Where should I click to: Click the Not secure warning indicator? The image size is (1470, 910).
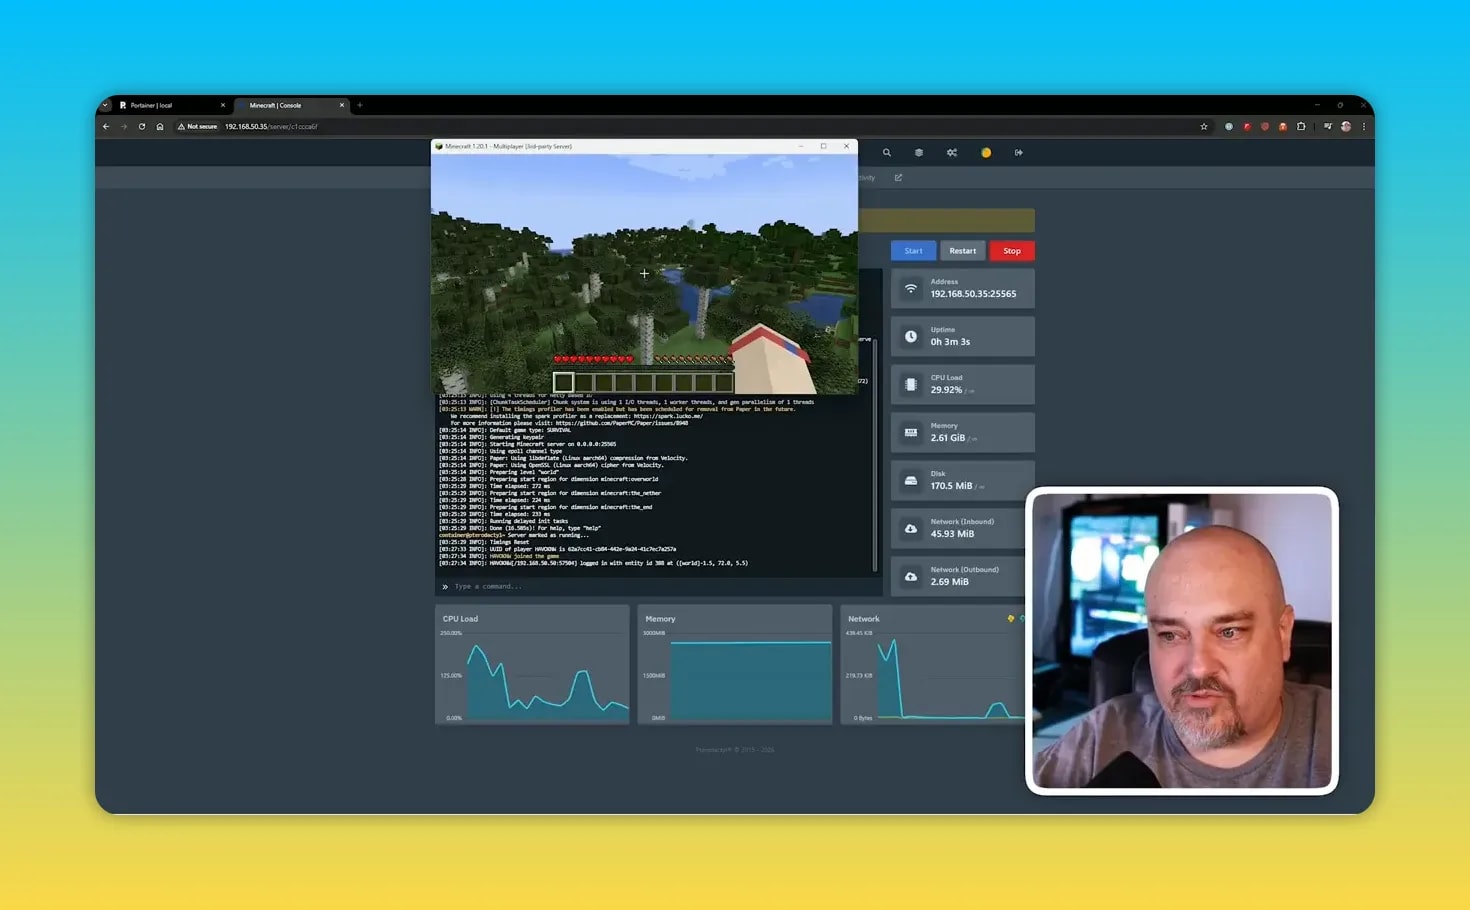pyautogui.click(x=197, y=127)
